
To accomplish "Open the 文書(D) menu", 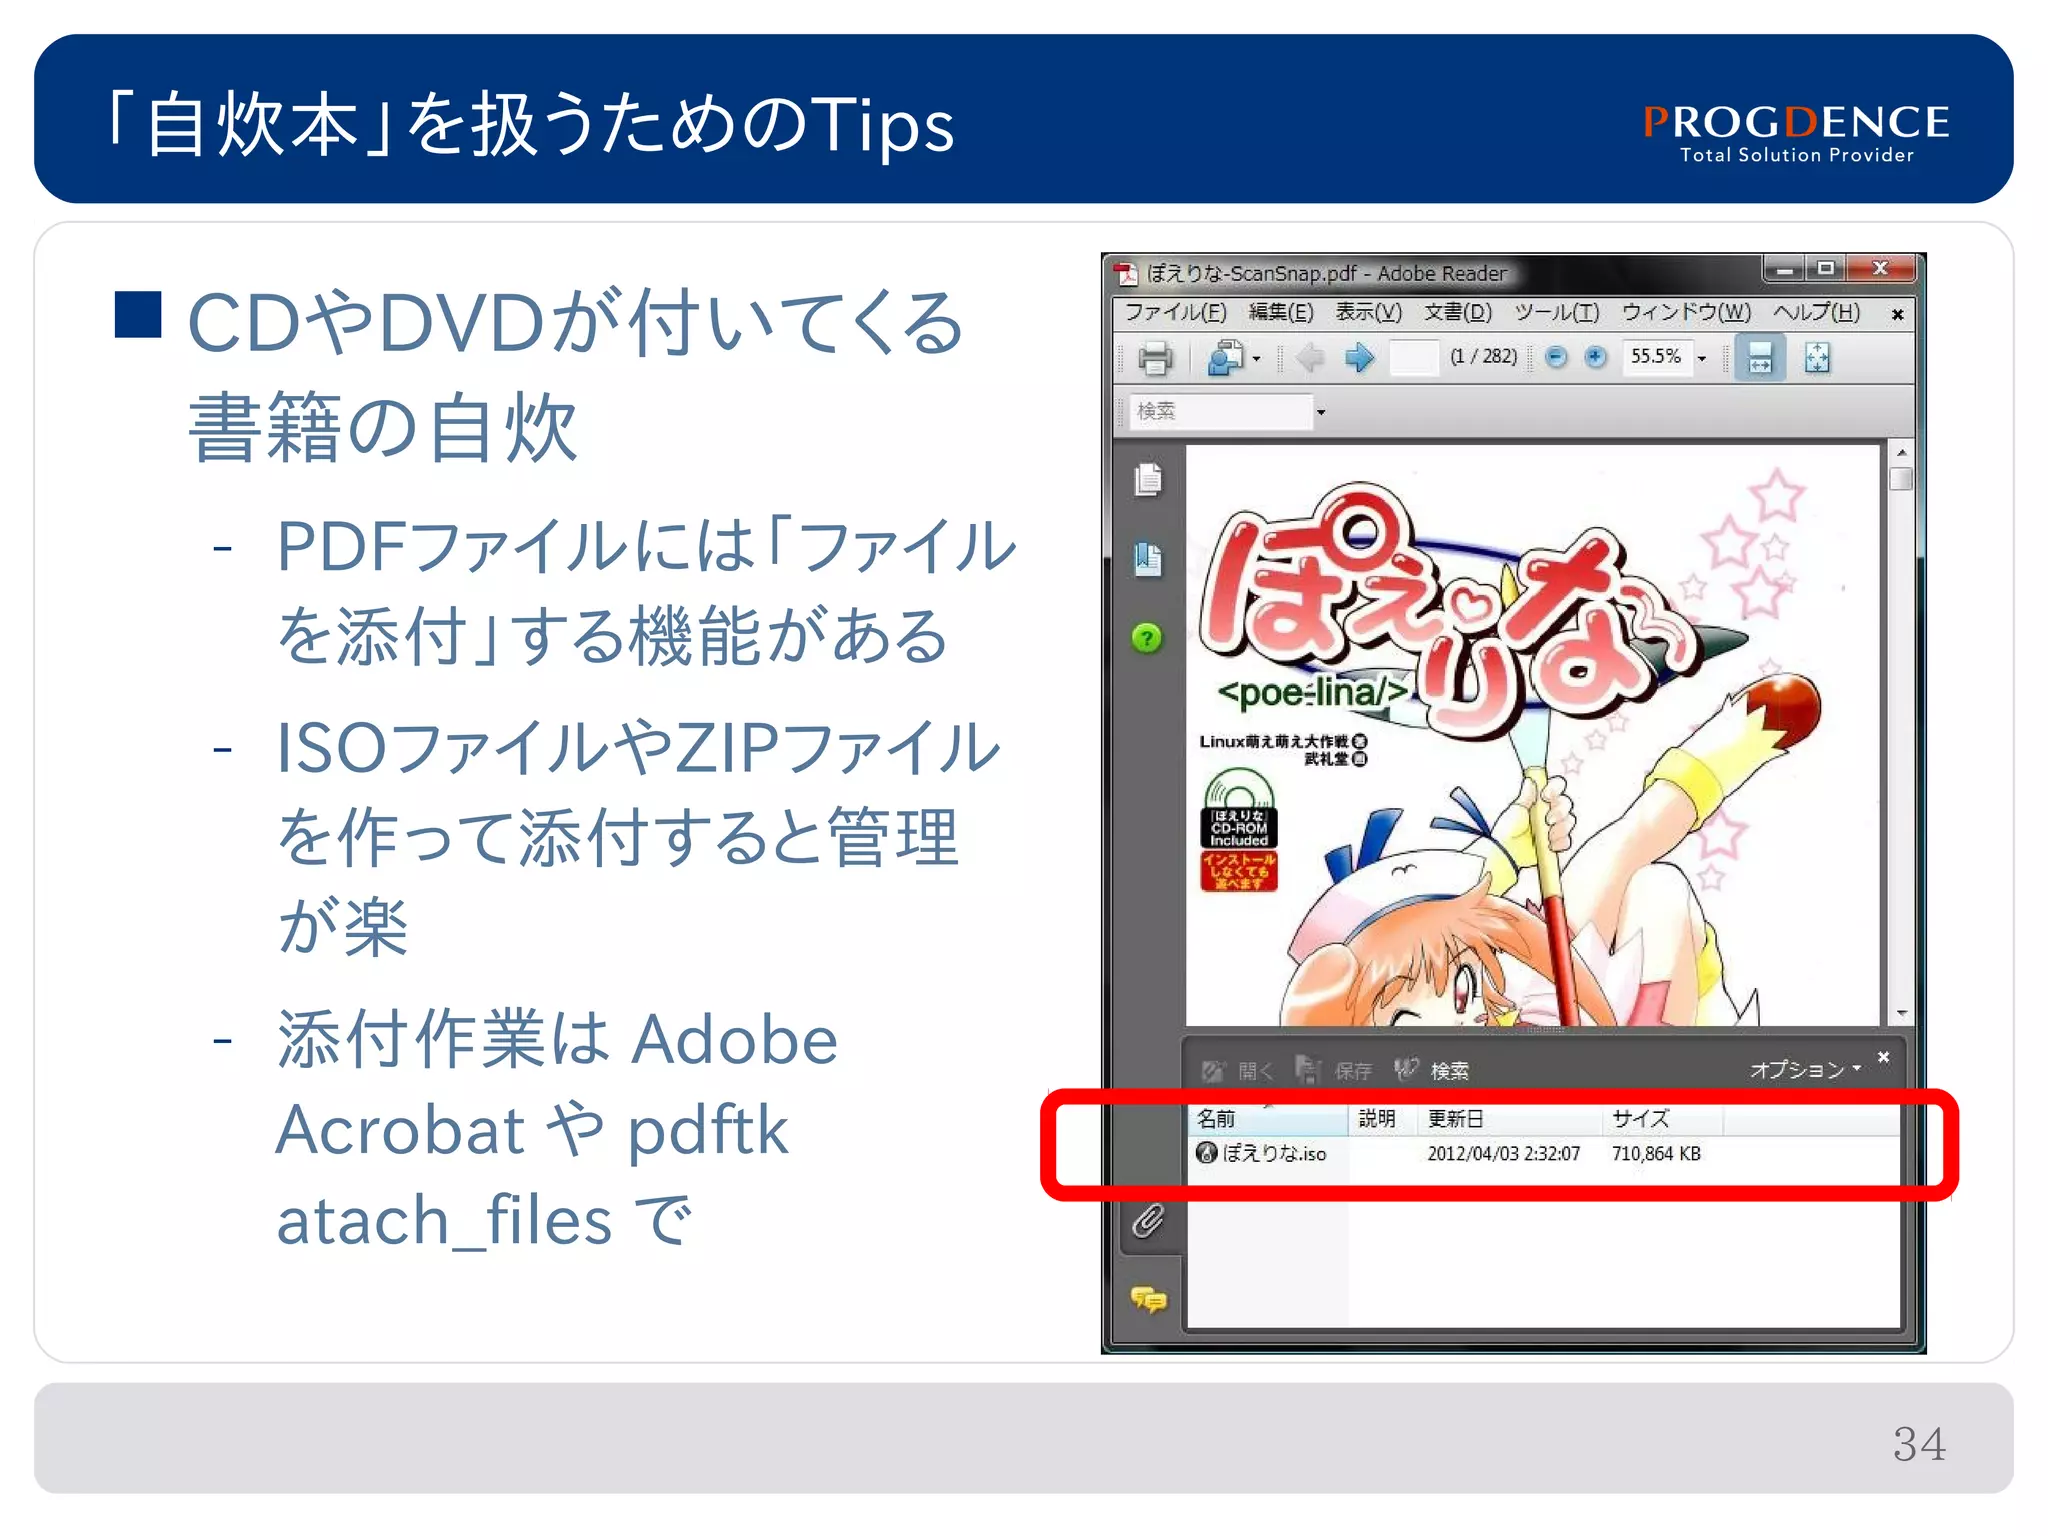I will click(x=1458, y=313).
